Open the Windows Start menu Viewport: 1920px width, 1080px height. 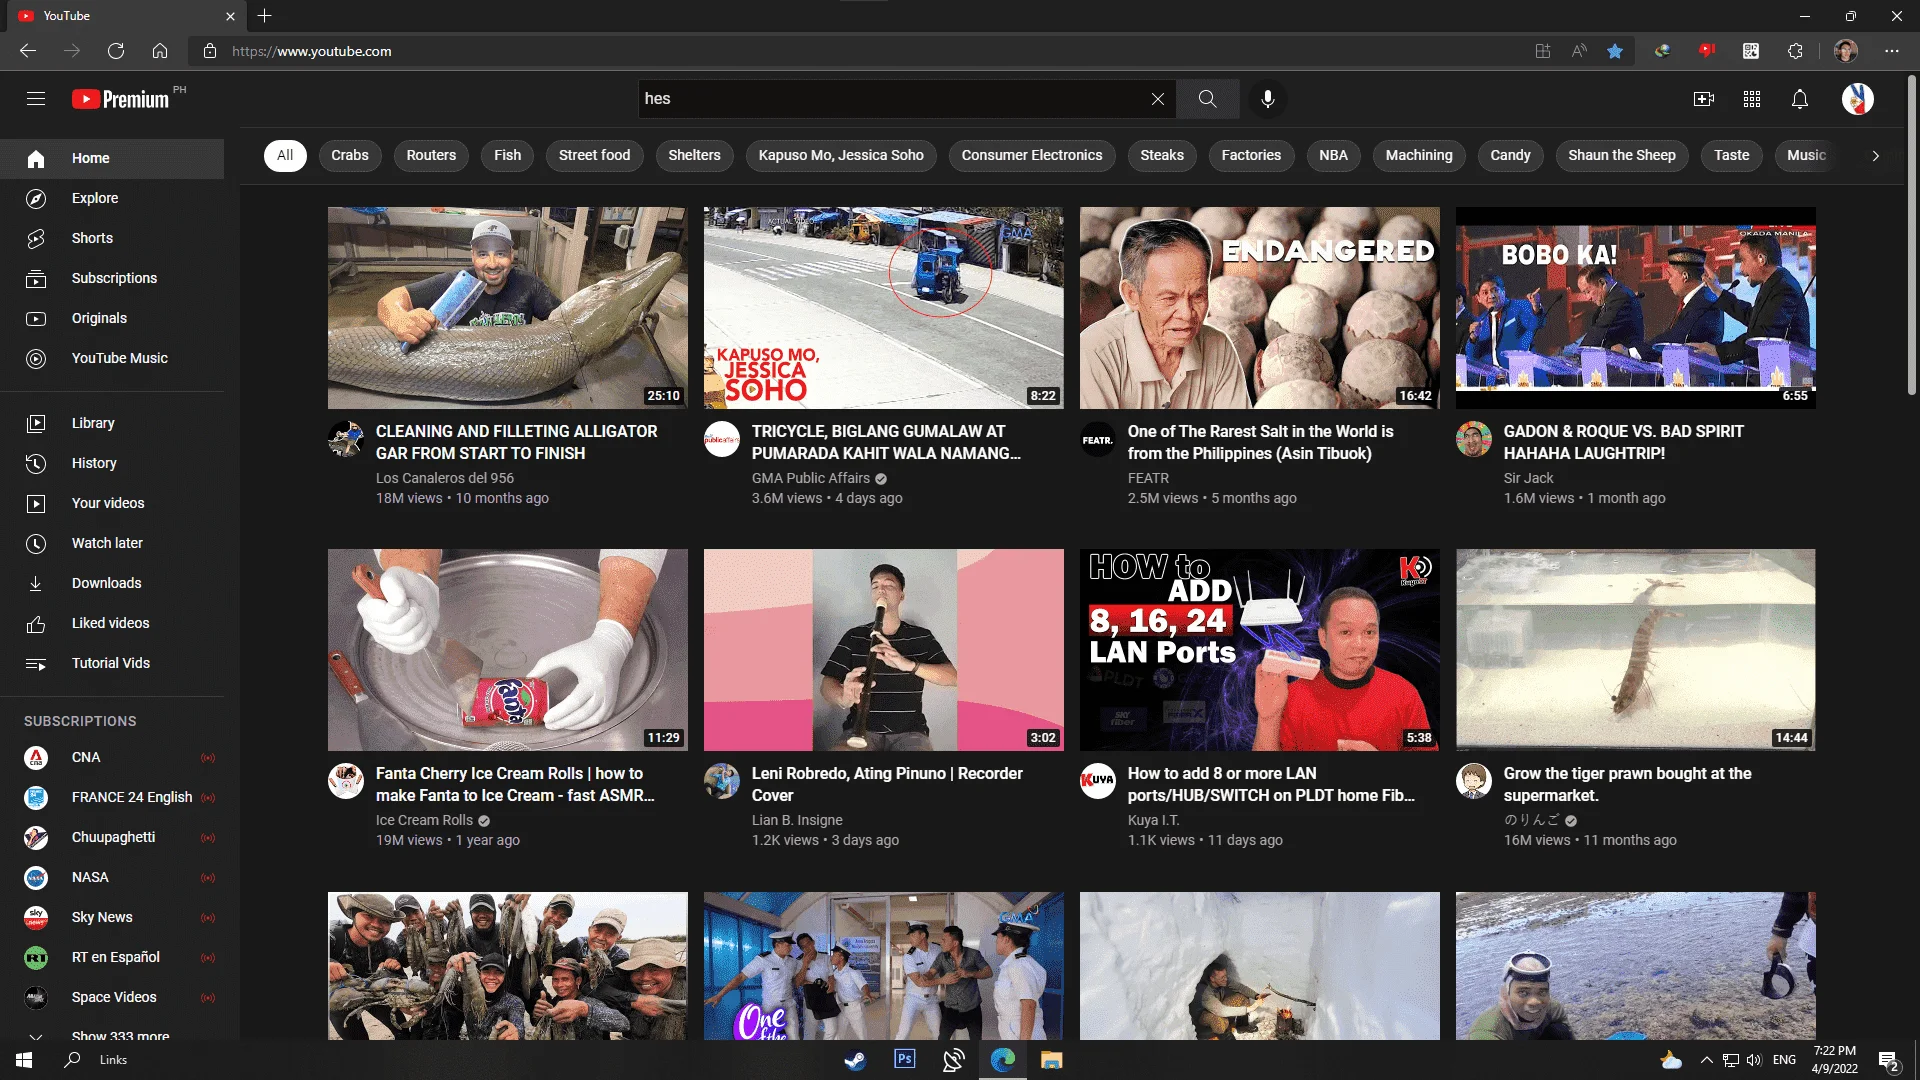(24, 1060)
